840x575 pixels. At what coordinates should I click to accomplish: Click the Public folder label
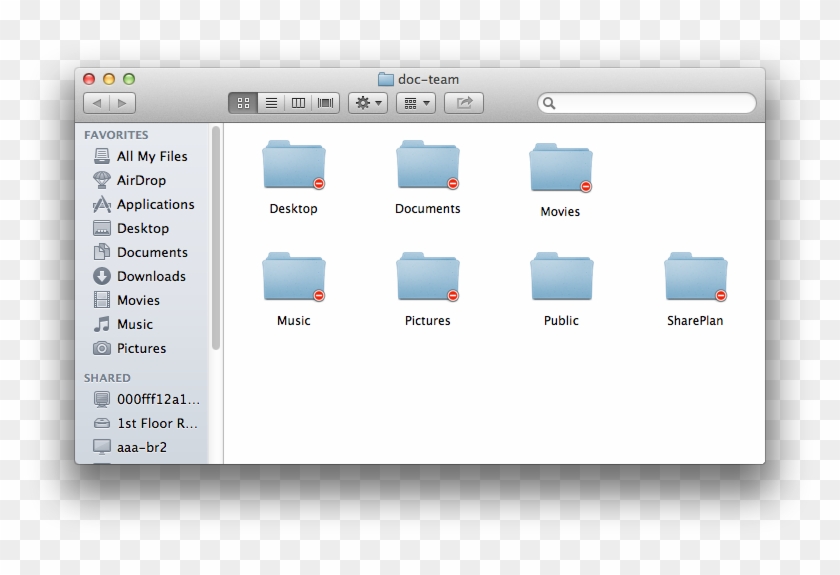pyautogui.click(x=561, y=320)
